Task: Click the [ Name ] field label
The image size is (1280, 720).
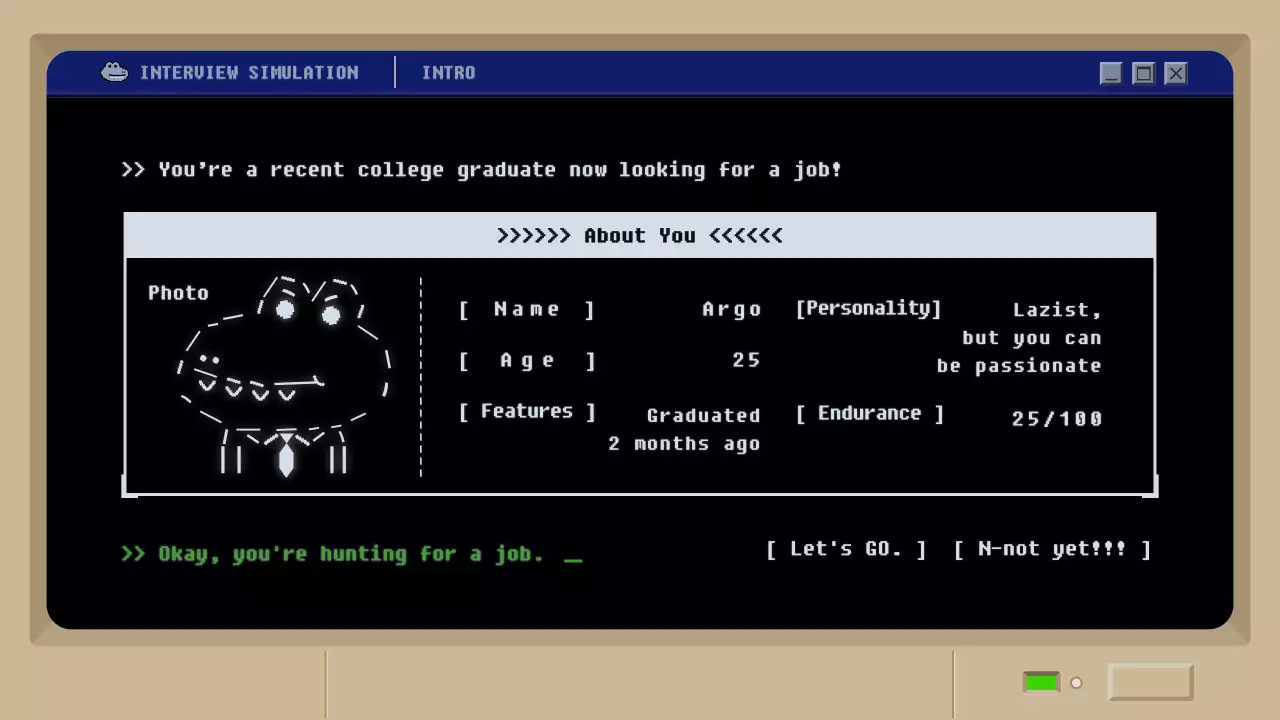Action: click(x=527, y=309)
